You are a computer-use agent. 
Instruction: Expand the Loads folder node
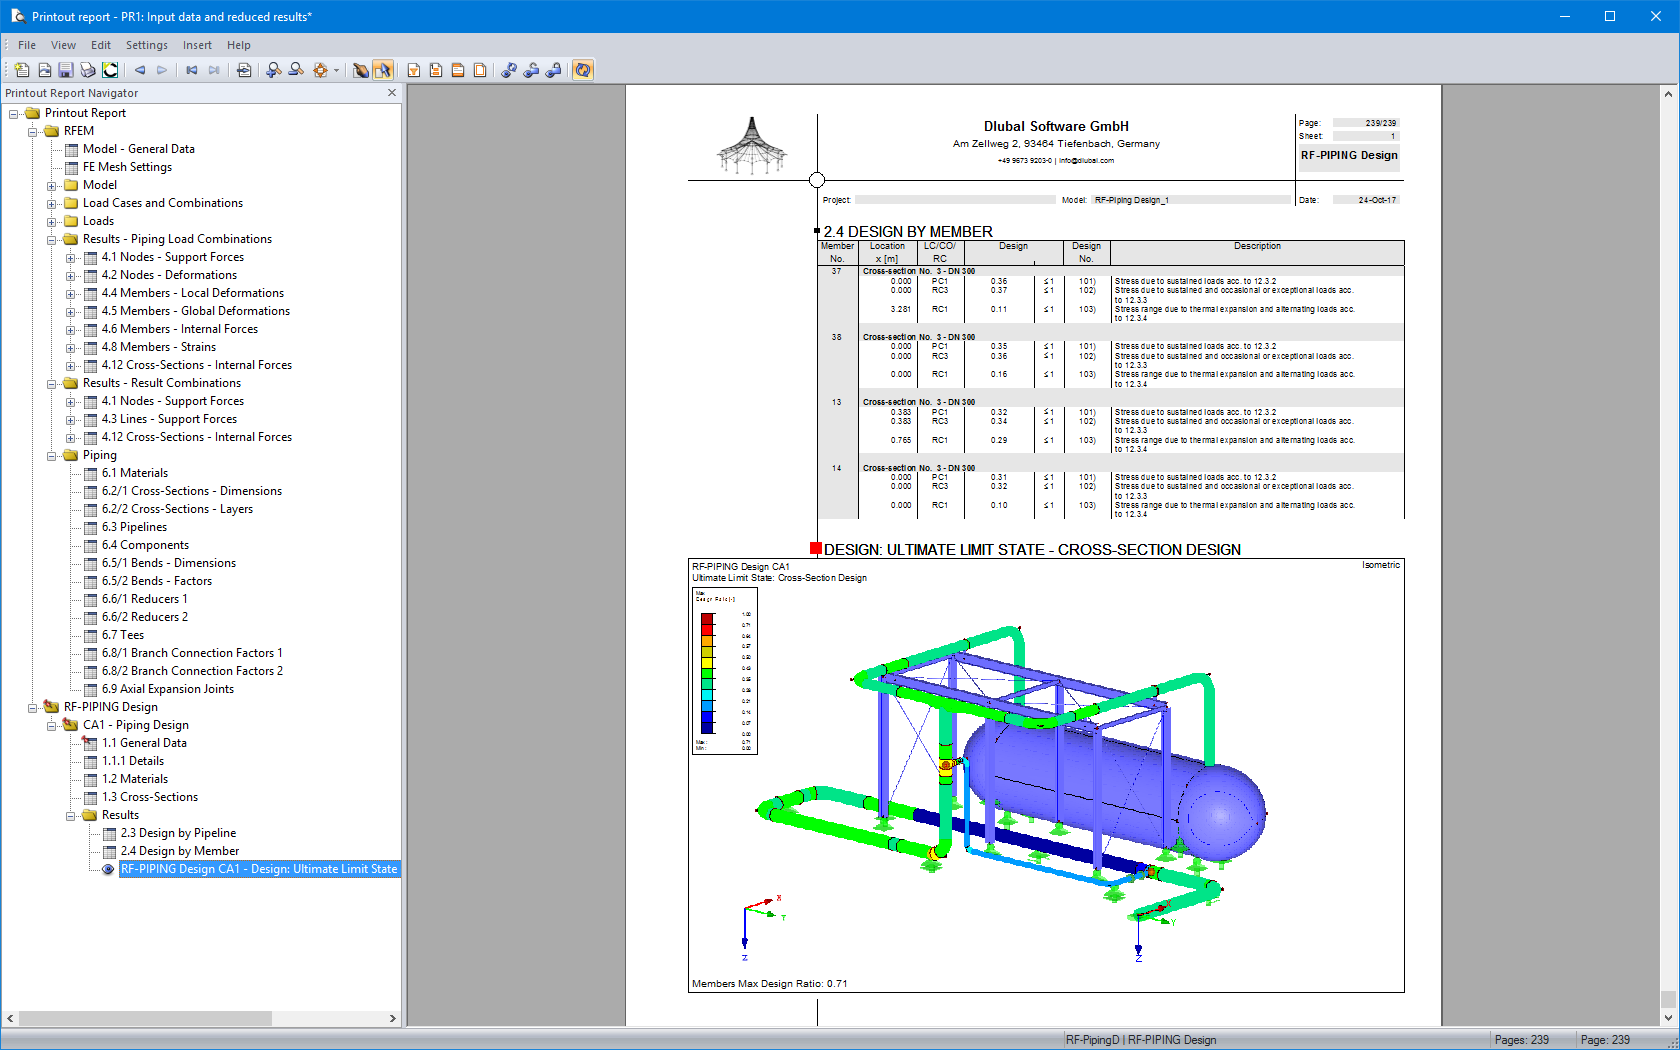pos(52,221)
